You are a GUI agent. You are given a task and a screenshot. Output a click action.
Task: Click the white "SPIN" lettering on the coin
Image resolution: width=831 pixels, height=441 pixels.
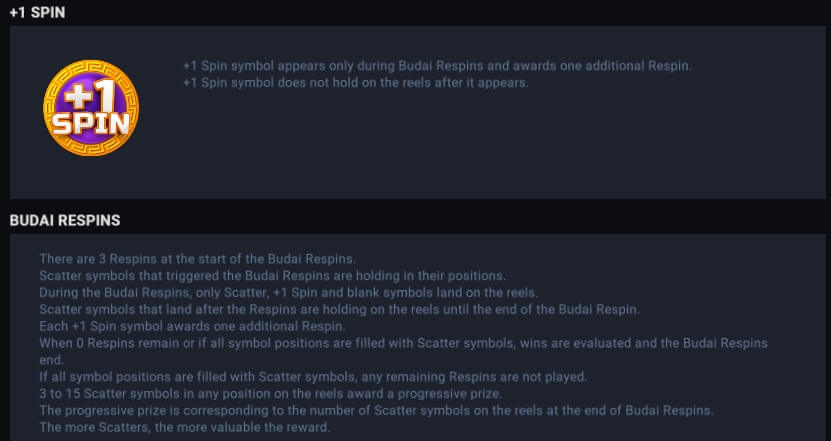point(91,123)
